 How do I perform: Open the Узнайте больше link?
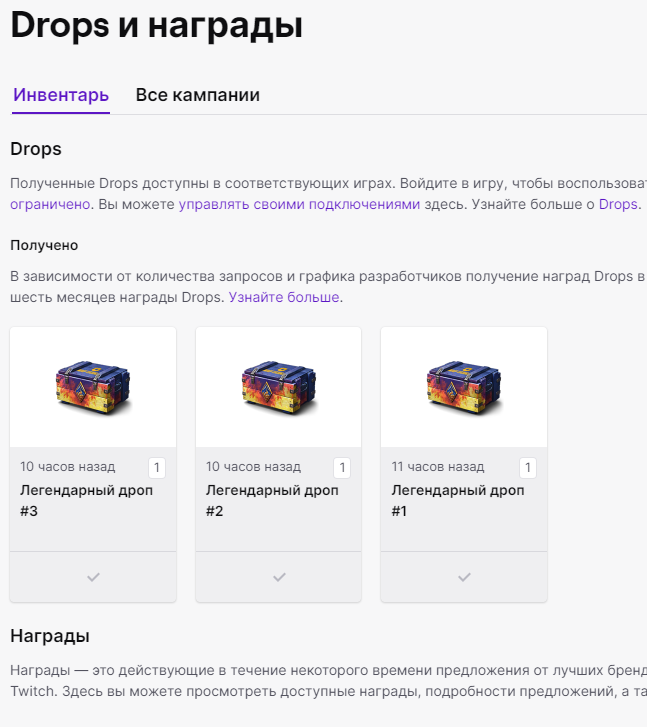click(285, 297)
